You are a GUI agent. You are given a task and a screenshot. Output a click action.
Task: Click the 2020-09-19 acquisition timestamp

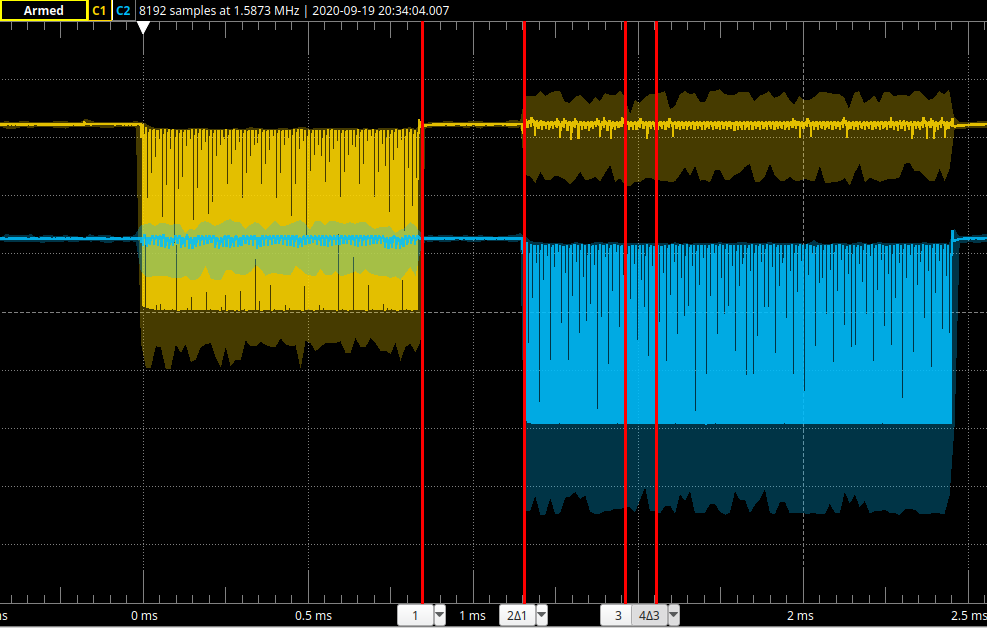click(380, 11)
